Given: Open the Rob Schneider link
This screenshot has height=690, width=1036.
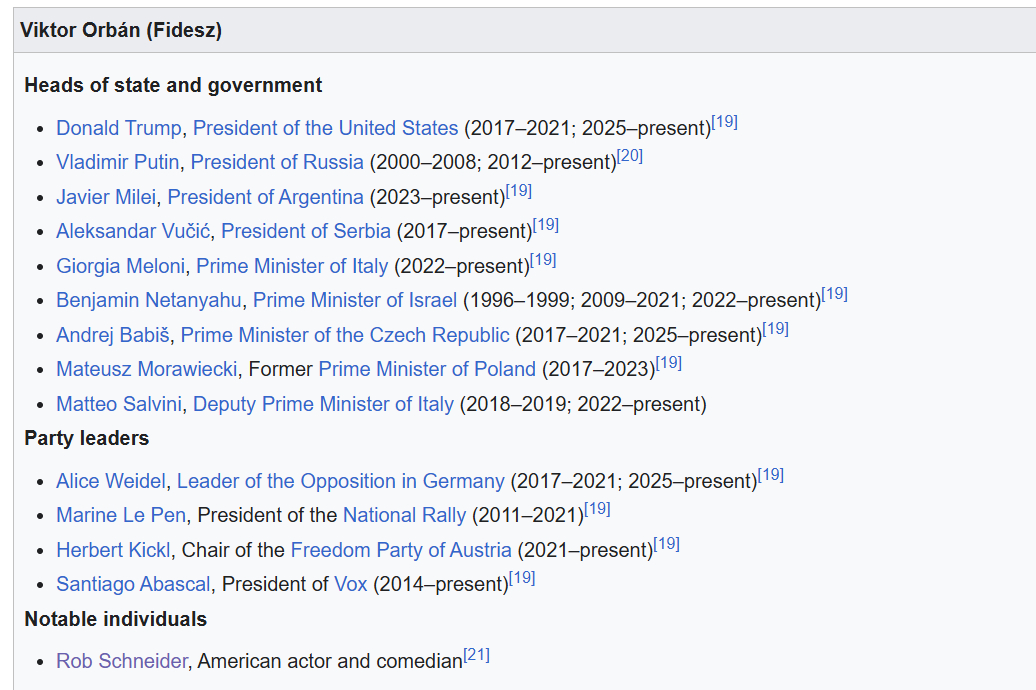Looking at the screenshot, I should tap(121, 661).
